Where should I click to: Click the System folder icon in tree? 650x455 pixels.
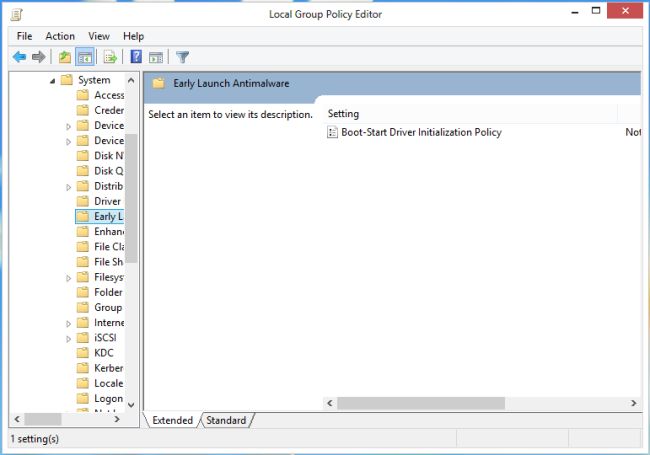pyautogui.click(x=67, y=80)
